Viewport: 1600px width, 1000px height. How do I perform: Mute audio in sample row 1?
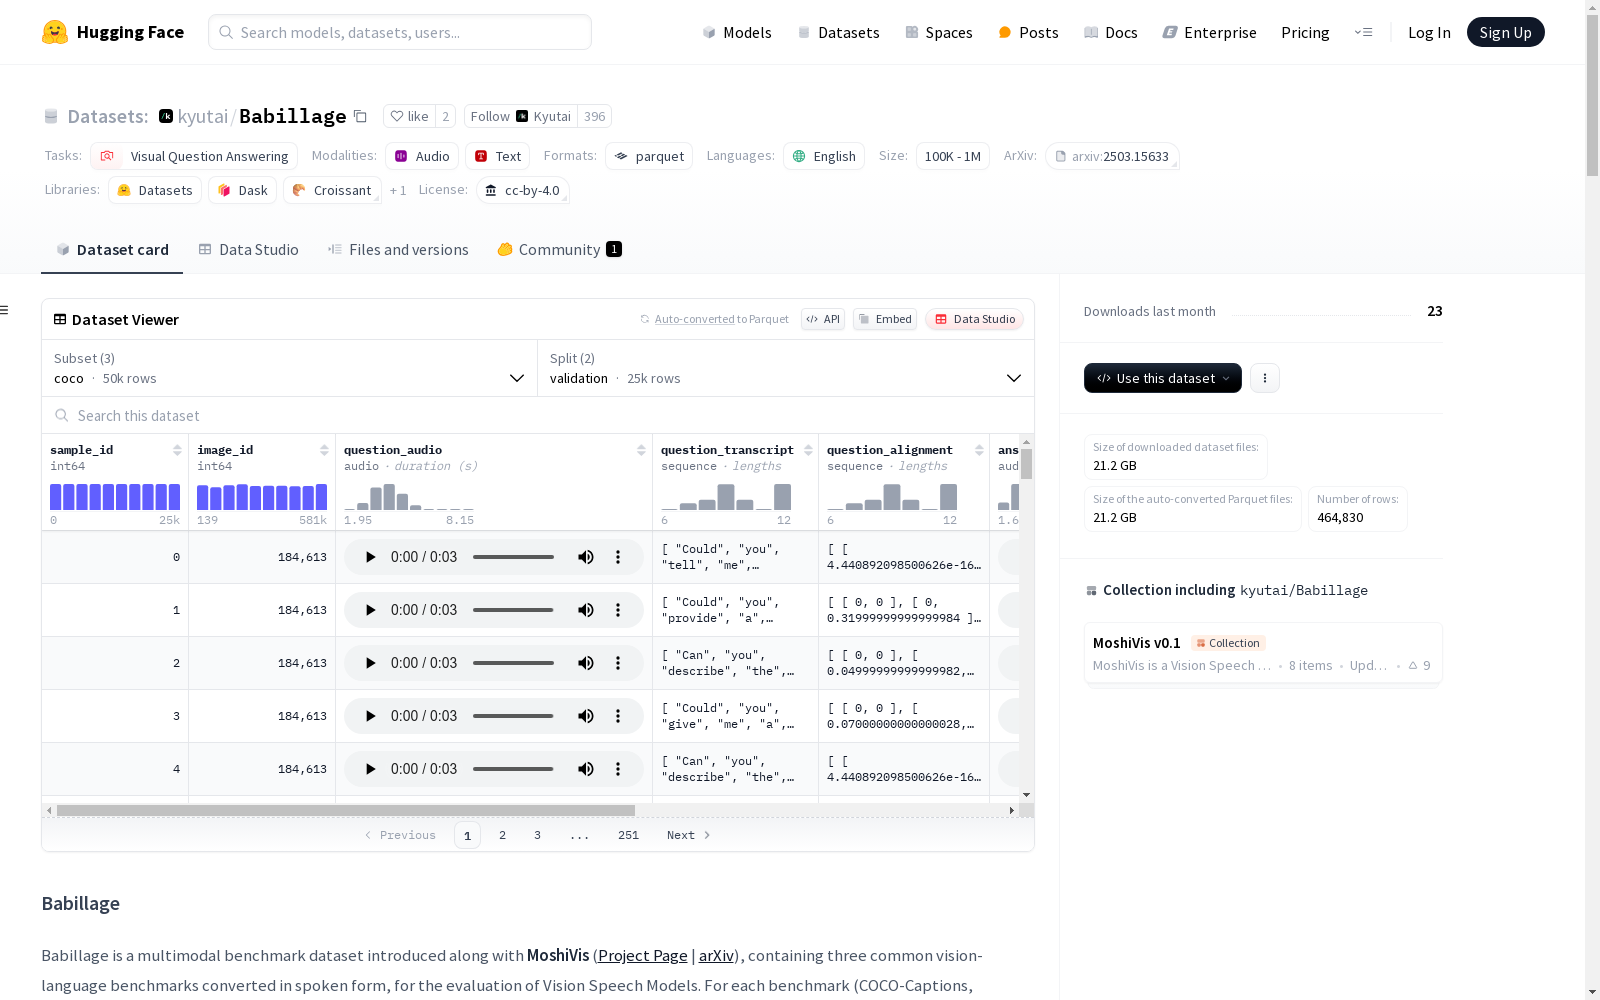click(x=586, y=610)
